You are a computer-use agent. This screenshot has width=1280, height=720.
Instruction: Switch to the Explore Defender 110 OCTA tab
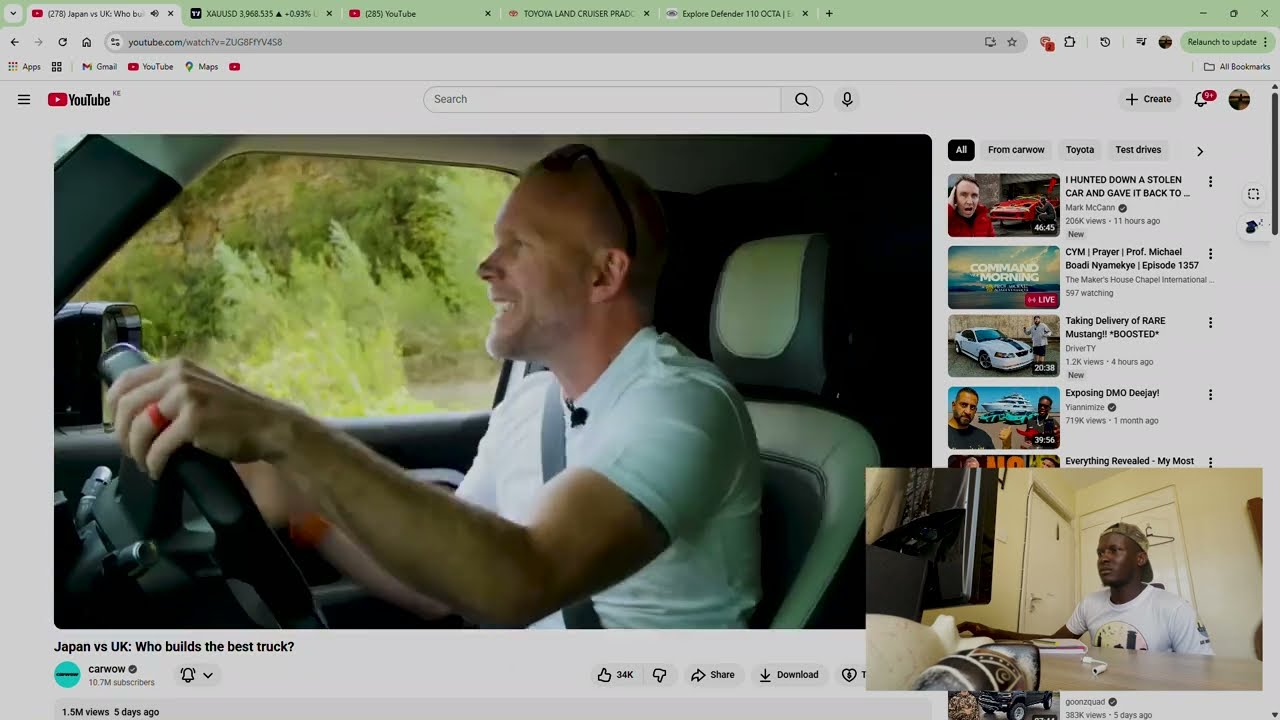739,14
